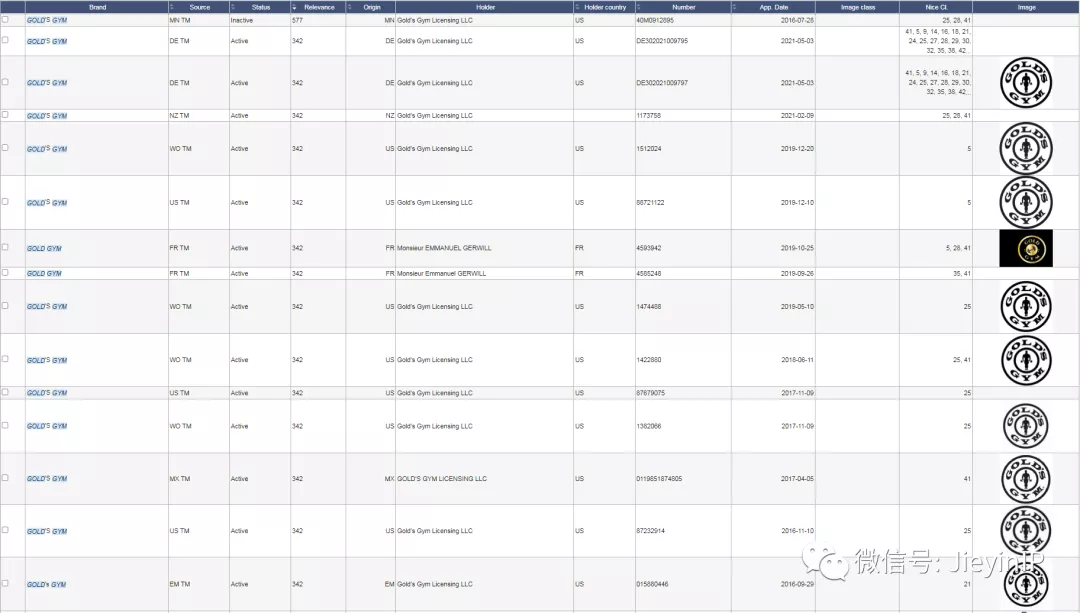This screenshot has width=1080, height=613.
Task: Click the Nice class value '5, 28, 41'
Action: [x=958, y=248]
